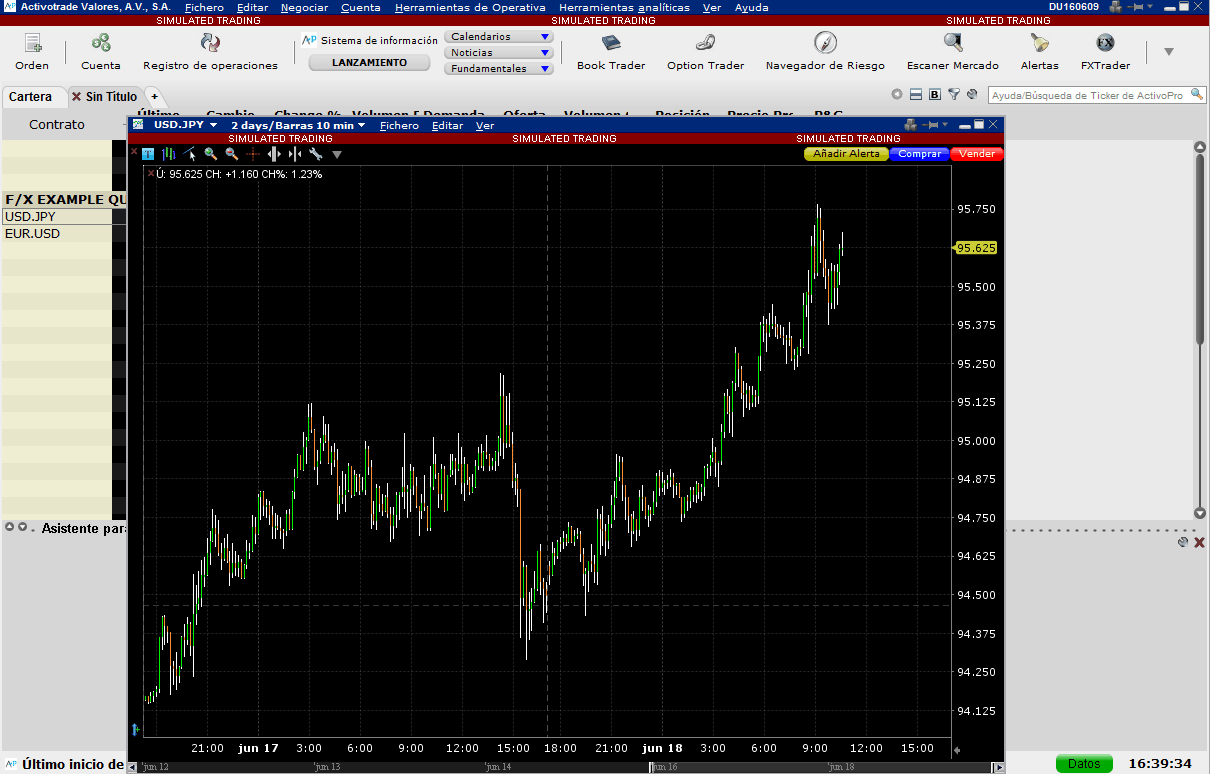This screenshot has height=774, width=1210.
Task: Remove the Ú/CH quote line from chart
Action: click(x=150, y=174)
